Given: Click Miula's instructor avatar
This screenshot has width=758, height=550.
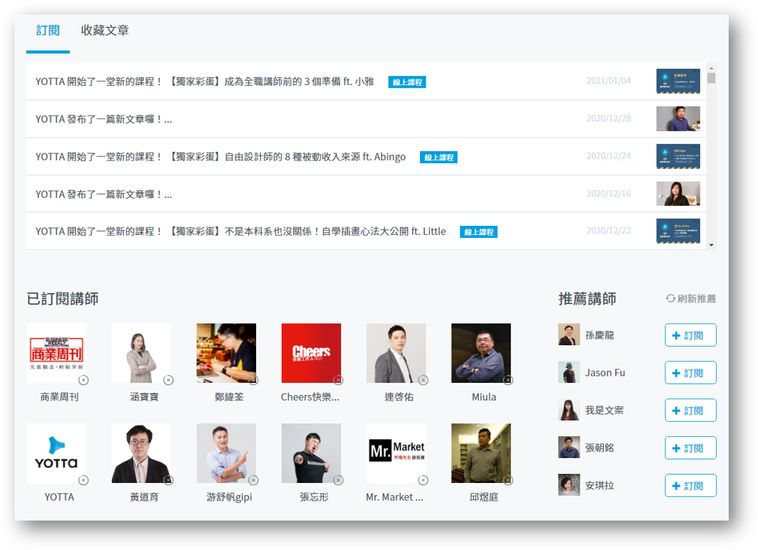Looking at the screenshot, I should 481,353.
